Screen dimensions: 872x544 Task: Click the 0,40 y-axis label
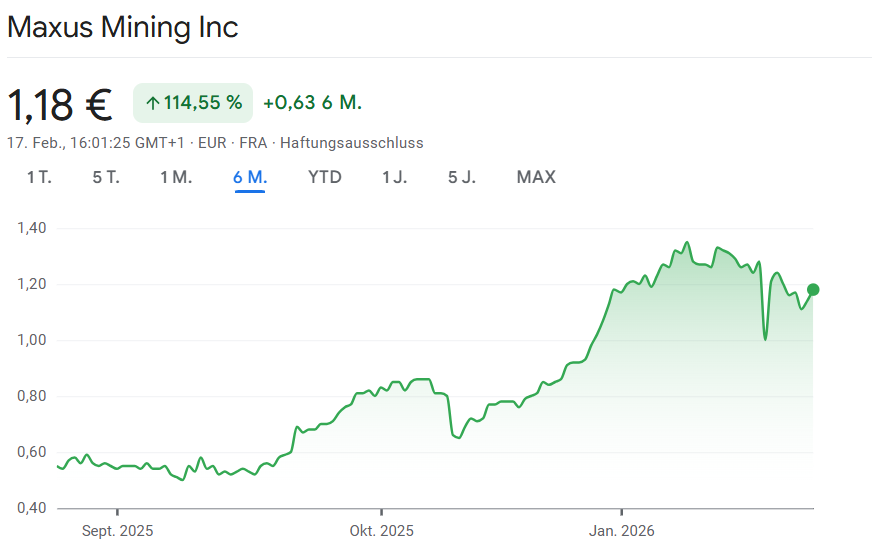coord(31,508)
